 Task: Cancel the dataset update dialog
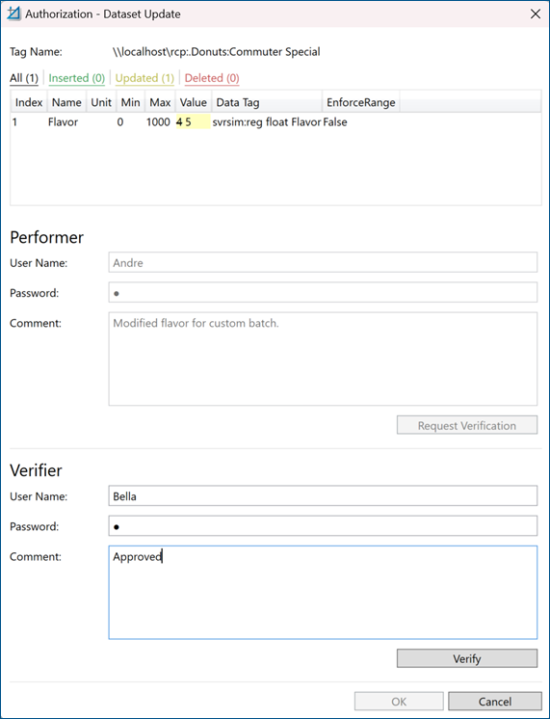point(495,701)
